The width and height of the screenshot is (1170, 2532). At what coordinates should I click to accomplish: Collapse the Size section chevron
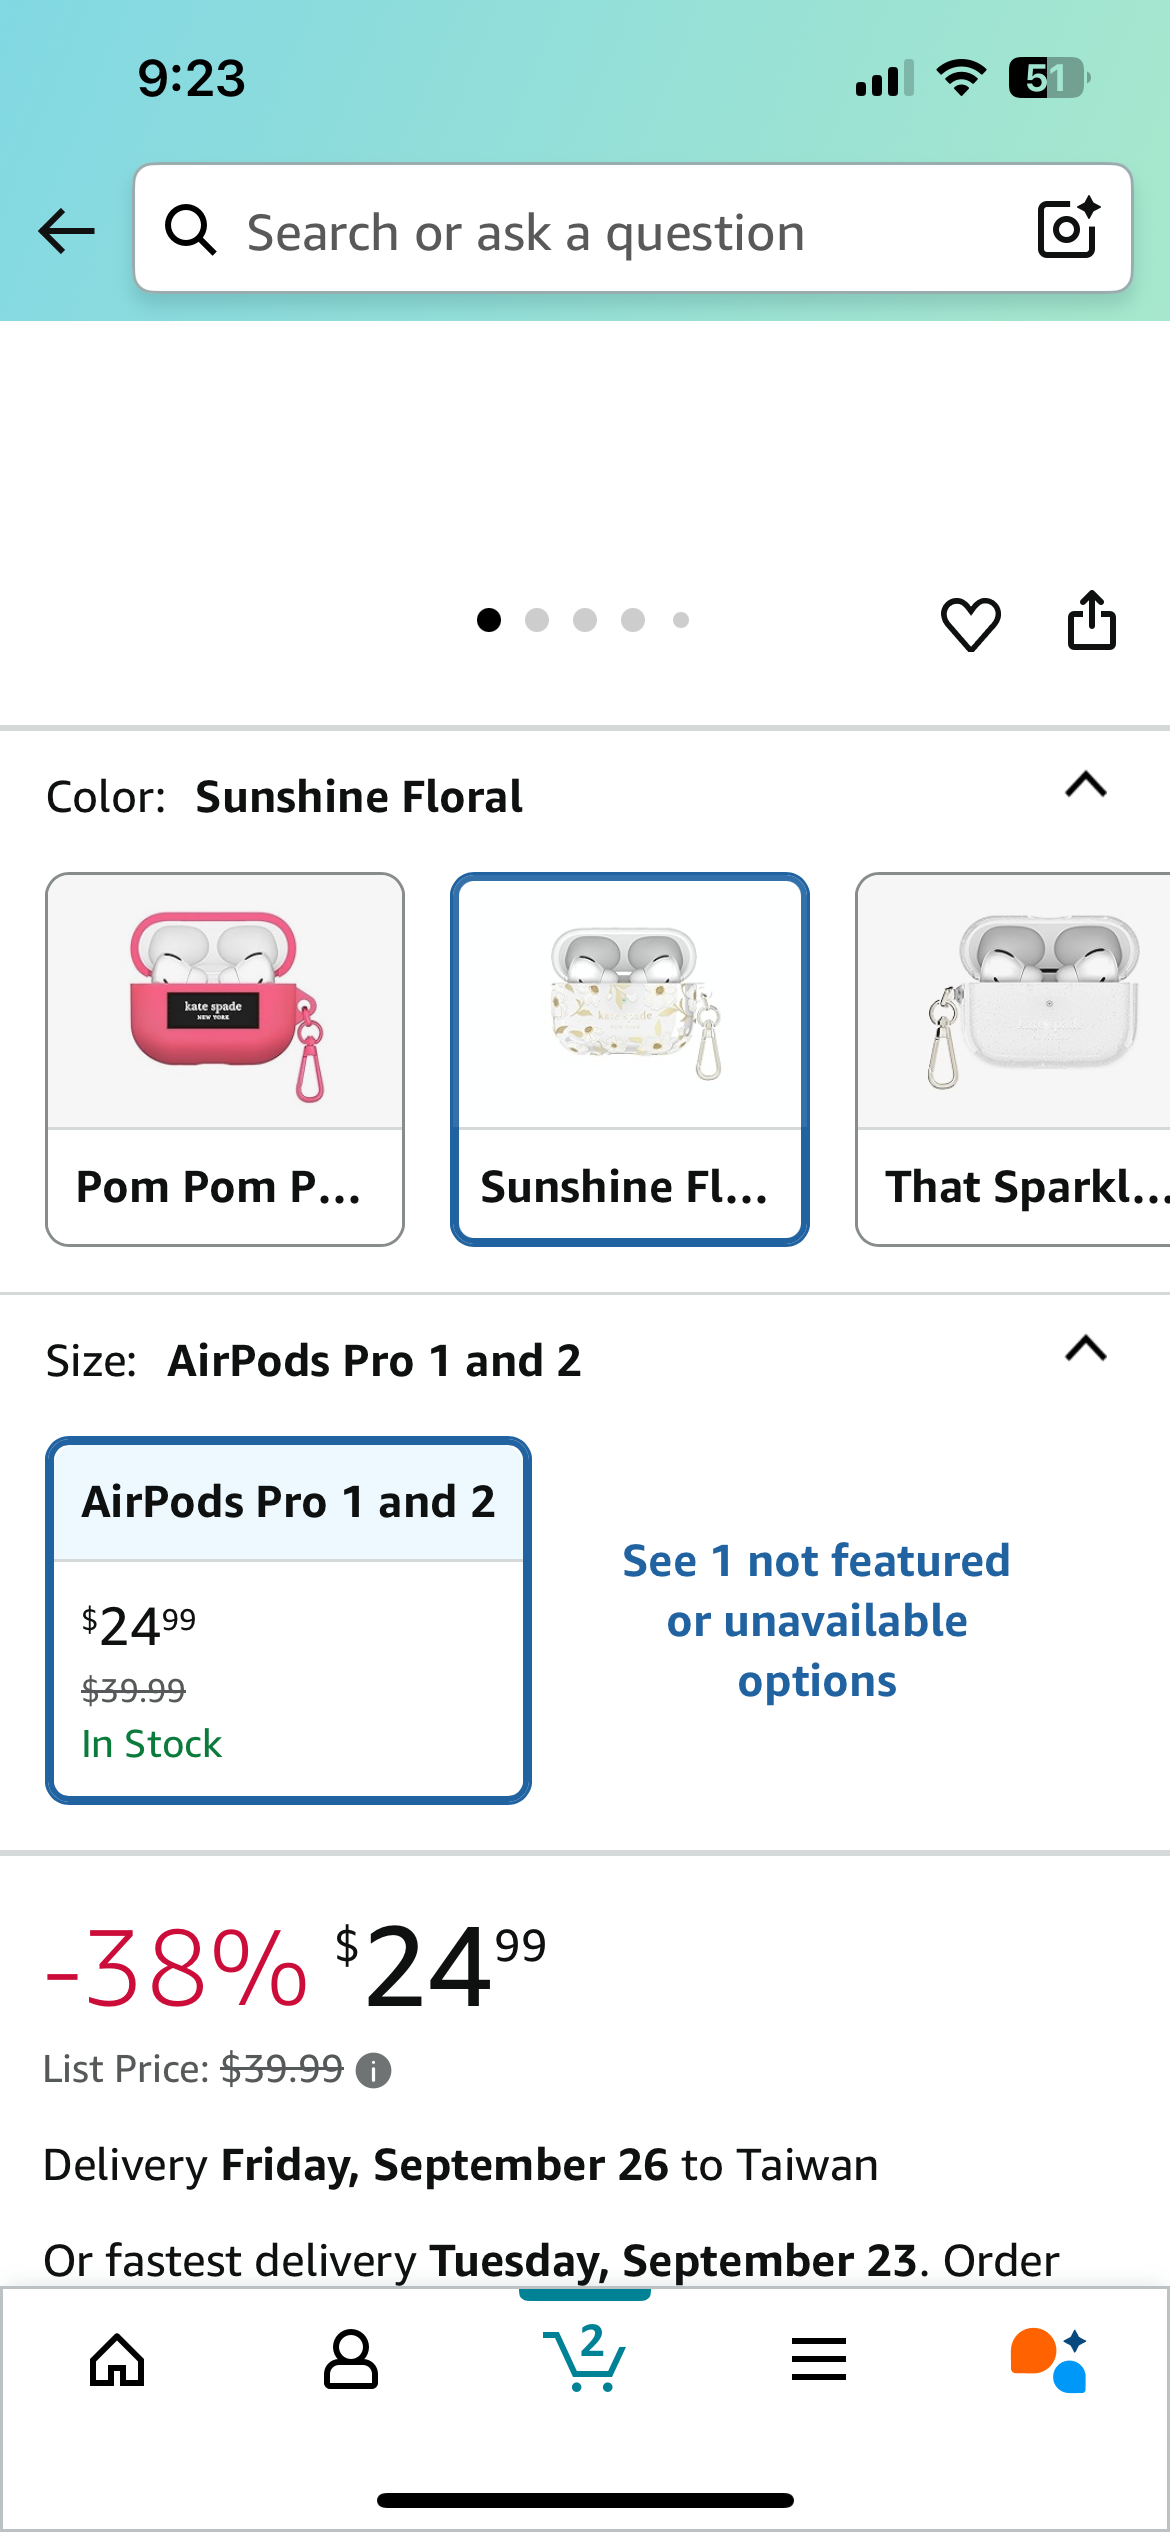1086,1350
